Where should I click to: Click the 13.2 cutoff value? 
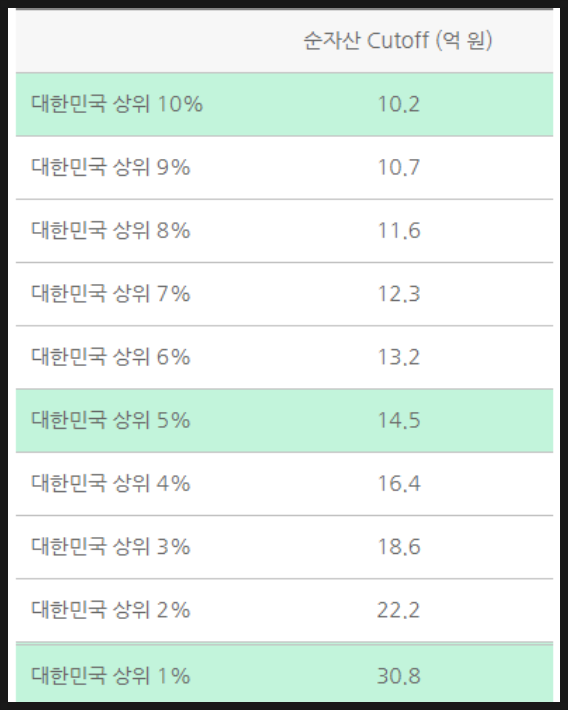(399, 357)
